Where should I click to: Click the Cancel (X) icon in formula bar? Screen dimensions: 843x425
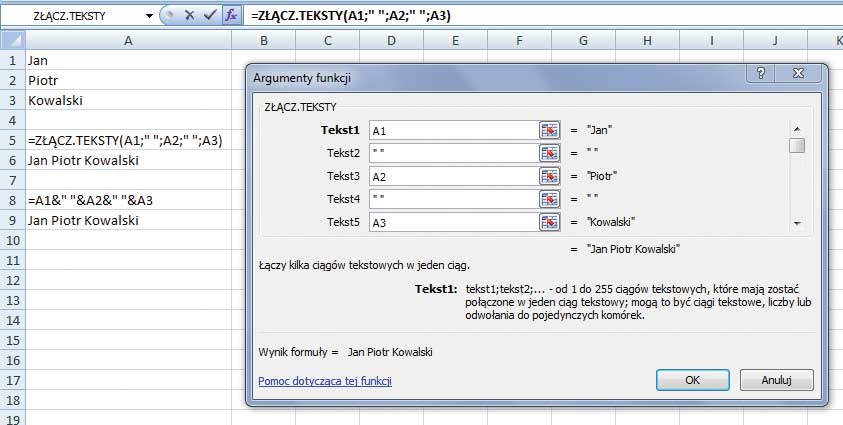click(189, 16)
